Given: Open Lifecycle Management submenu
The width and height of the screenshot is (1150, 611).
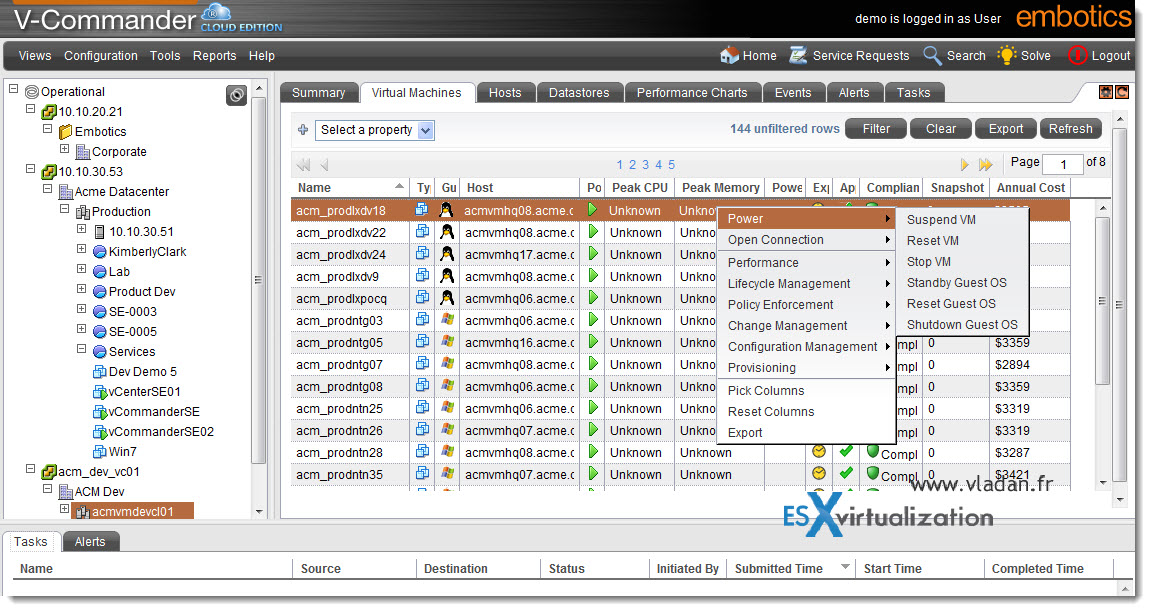Looking at the screenshot, I should coord(807,283).
